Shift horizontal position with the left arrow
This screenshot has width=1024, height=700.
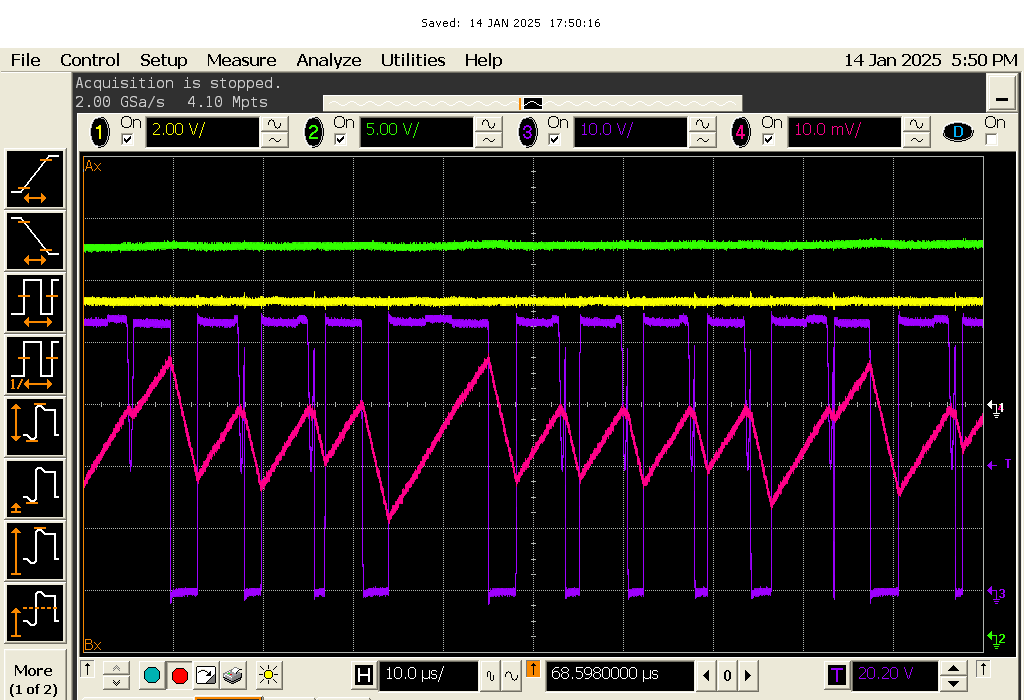click(x=706, y=676)
